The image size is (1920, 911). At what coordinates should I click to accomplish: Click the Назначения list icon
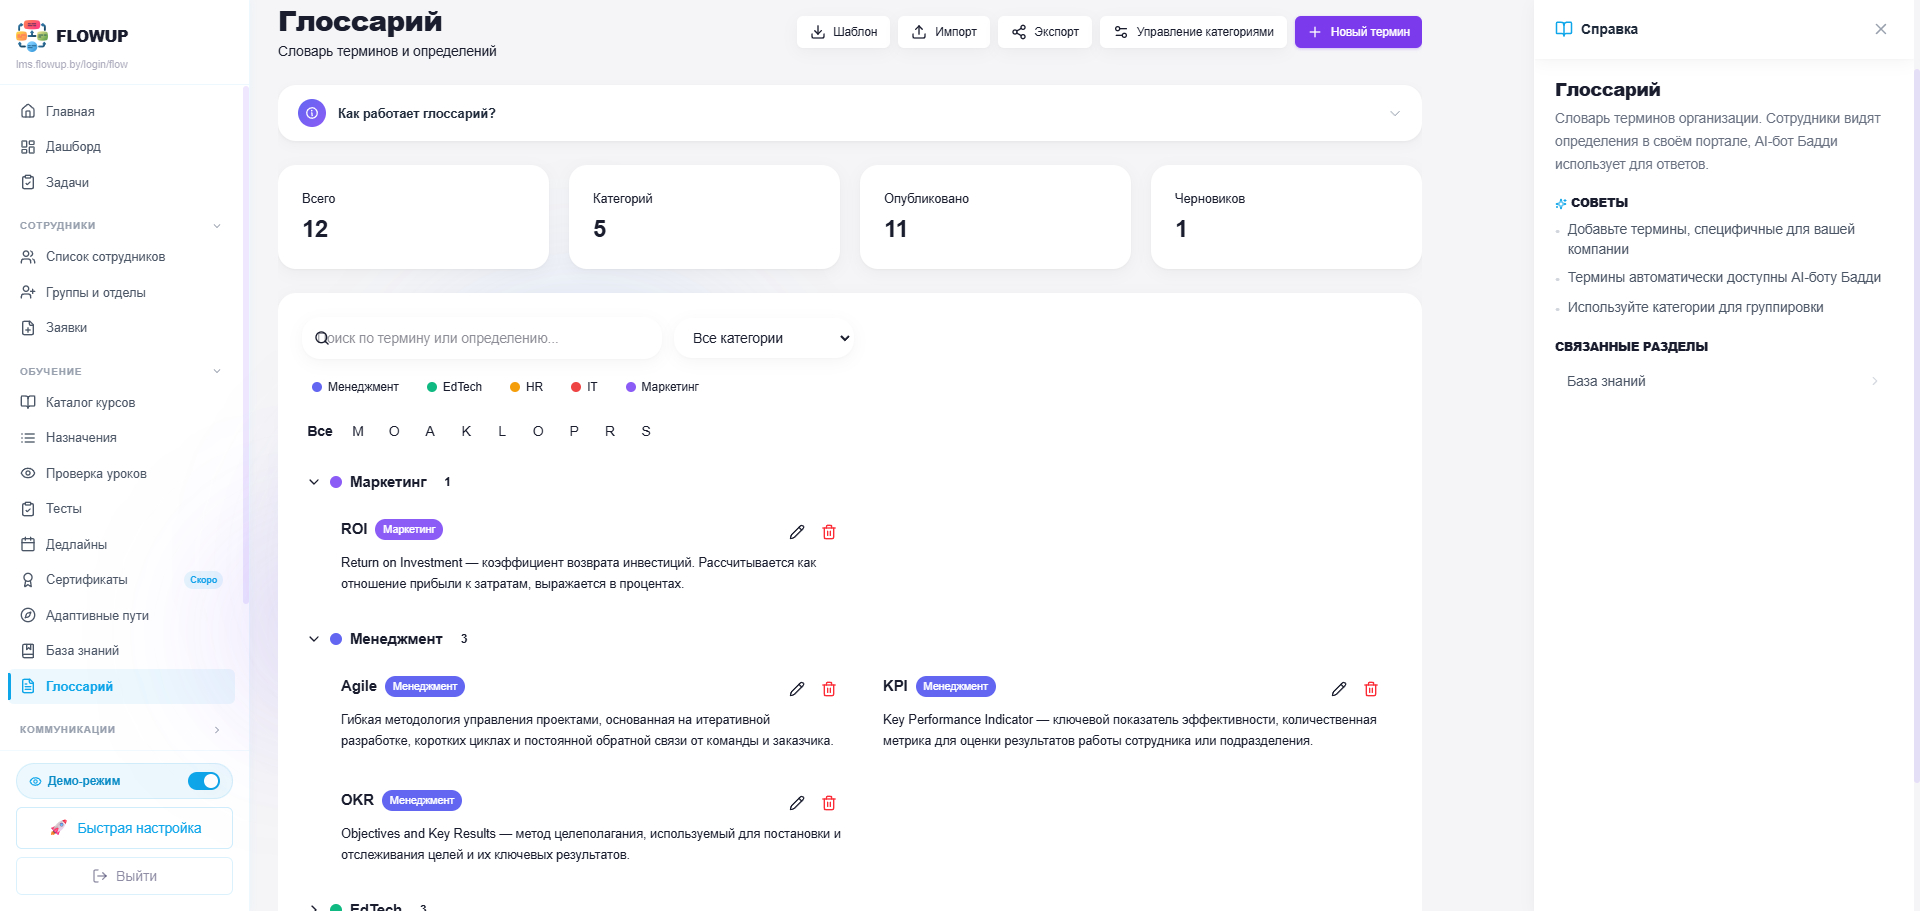(x=28, y=438)
